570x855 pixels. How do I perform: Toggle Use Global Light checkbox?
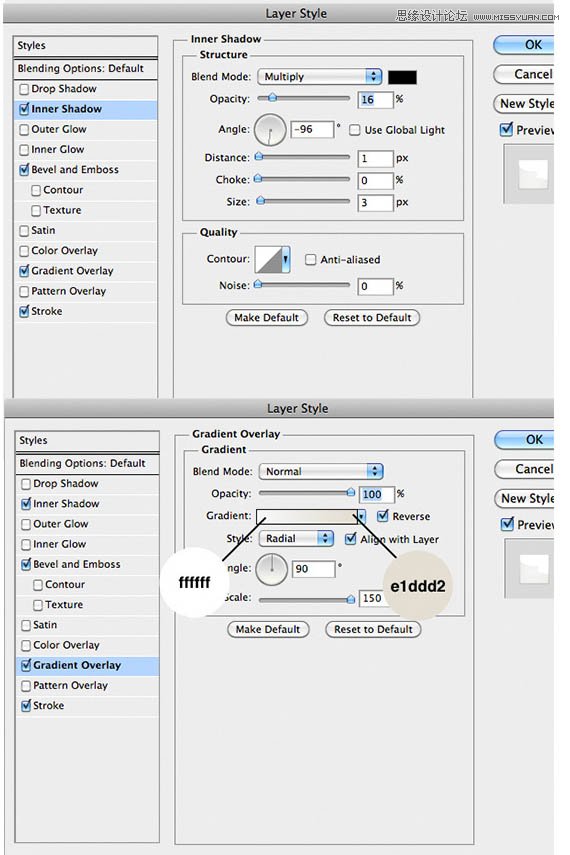[x=355, y=130]
